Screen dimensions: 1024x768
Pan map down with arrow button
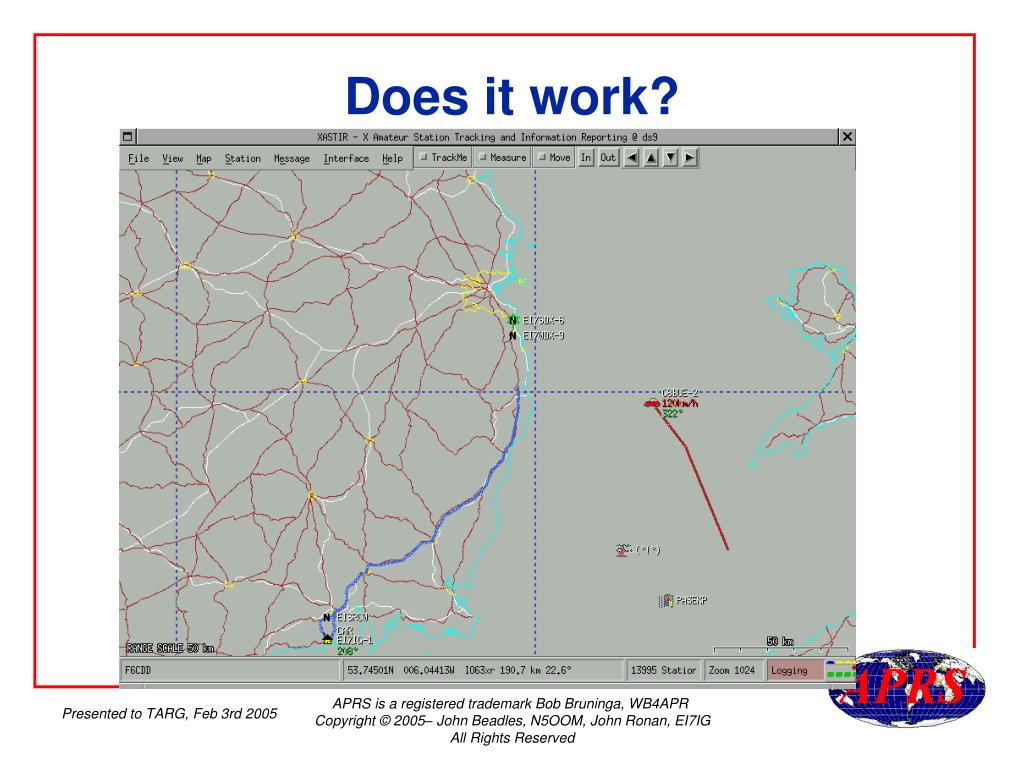click(671, 157)
